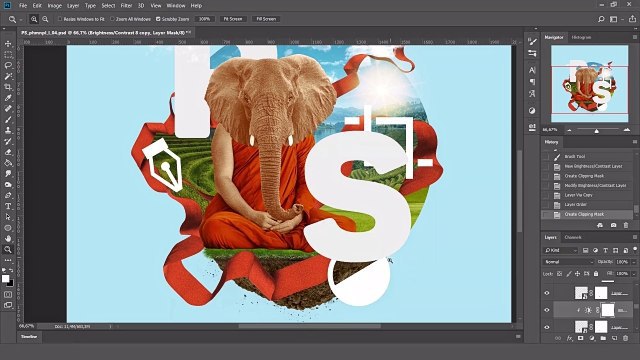Screen dimensions: 640x360
Task: Switch to the Channels tab
Action: (x=573, y=237)
